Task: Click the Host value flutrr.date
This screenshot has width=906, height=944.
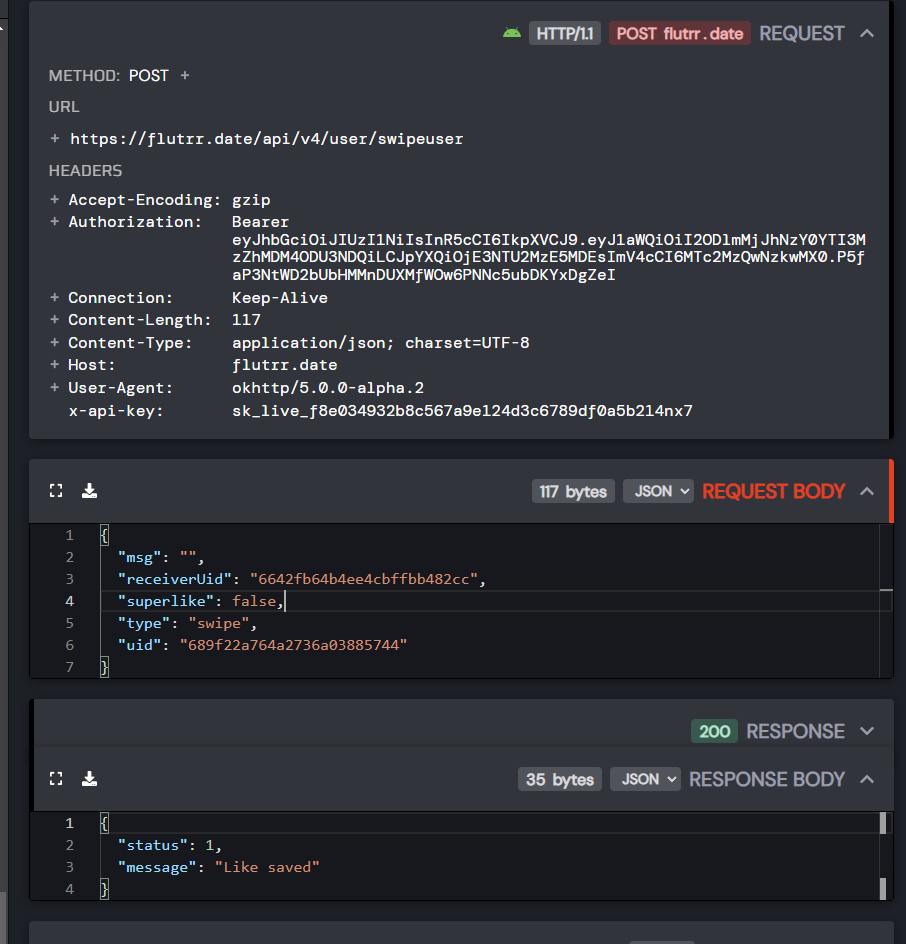Action: (x=285, y=365)
